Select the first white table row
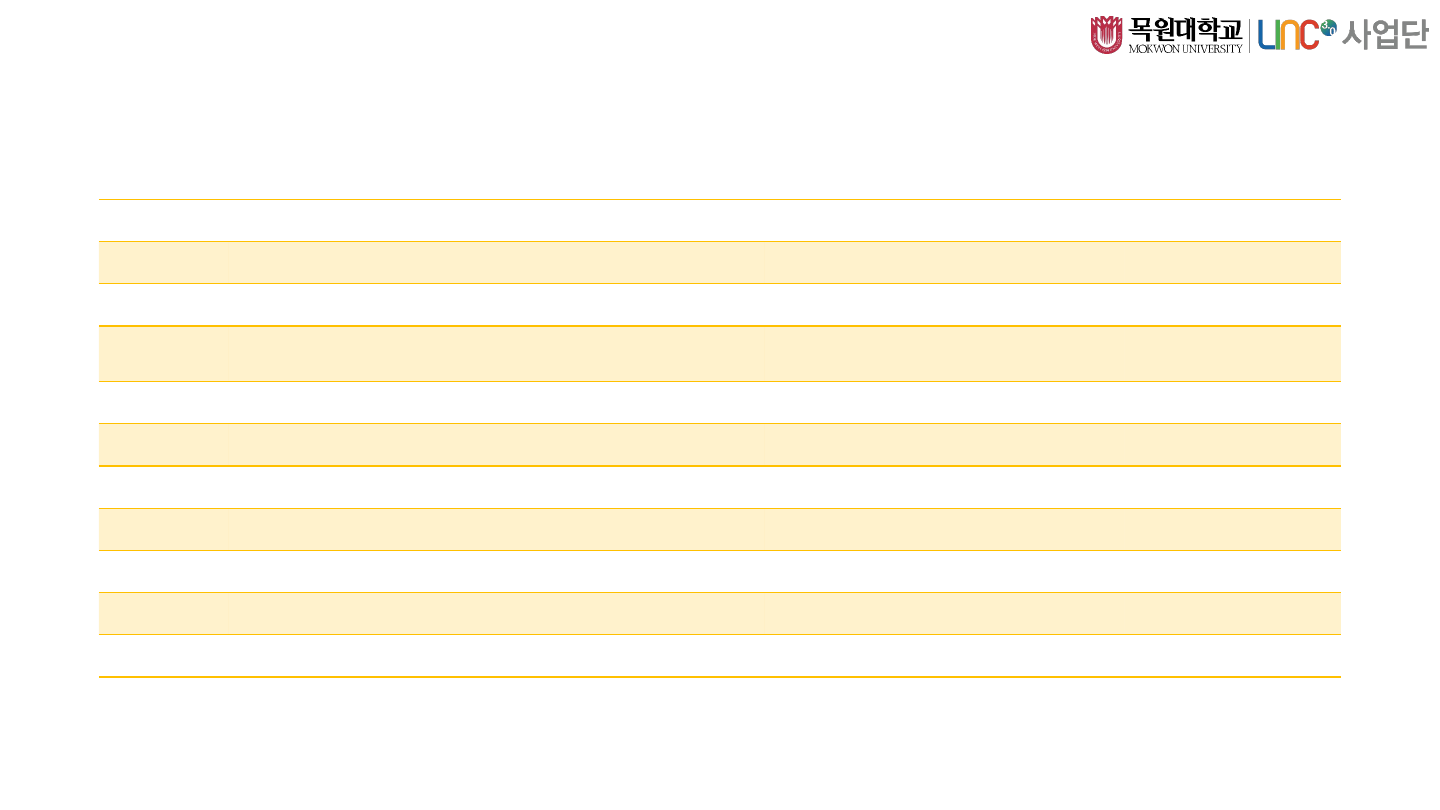Image resolution: width=1440 pixels, height=810 pixels. click(719, 220)
